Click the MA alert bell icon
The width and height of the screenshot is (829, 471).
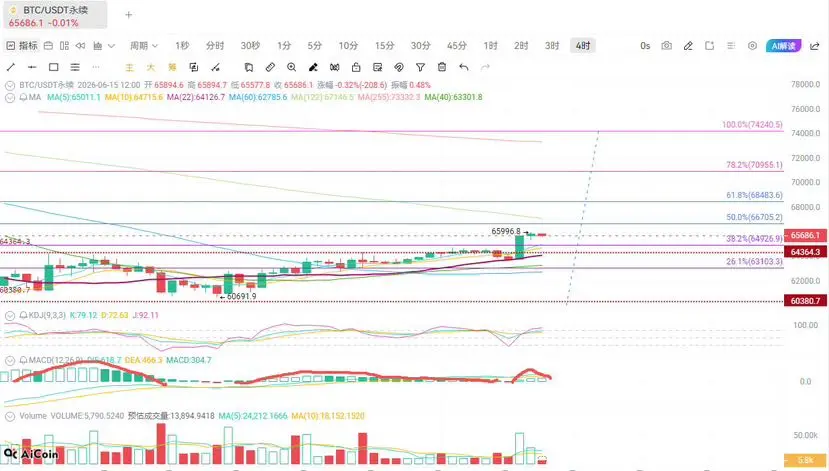coord(23,97)
